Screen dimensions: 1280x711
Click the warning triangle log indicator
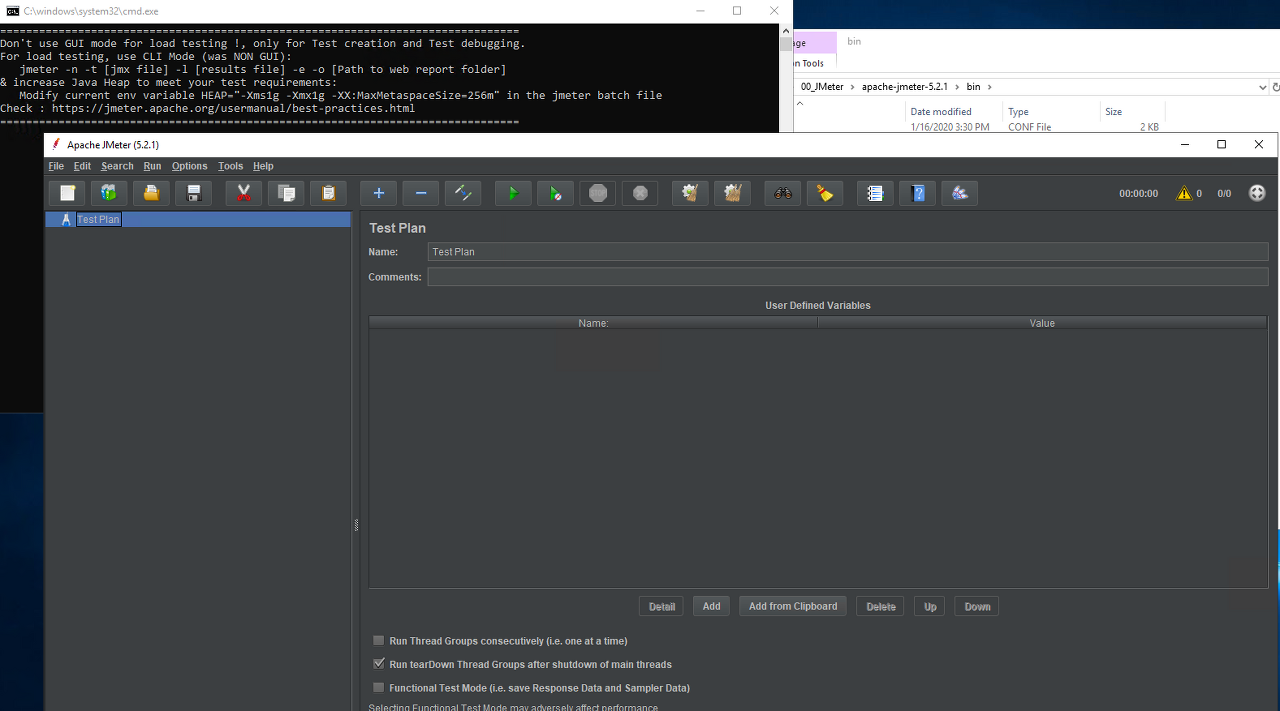[x=1184, y=193]
